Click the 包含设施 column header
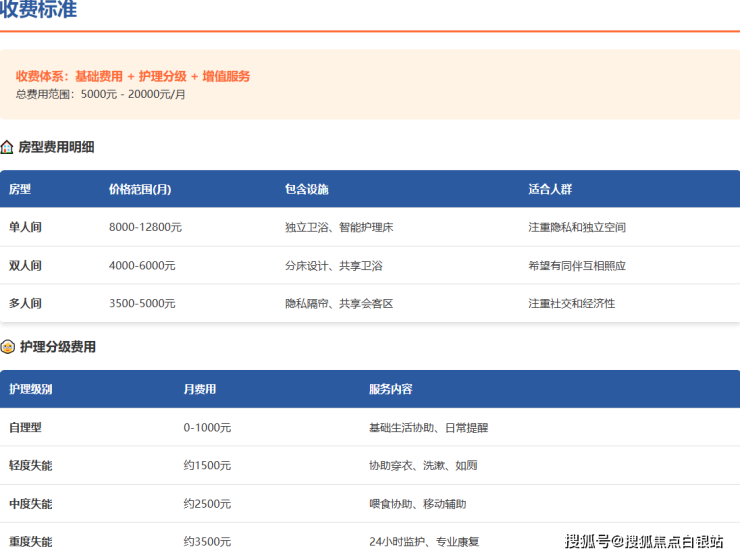Image resolution: width=740 pixels, height=557 pixels. 306,189
